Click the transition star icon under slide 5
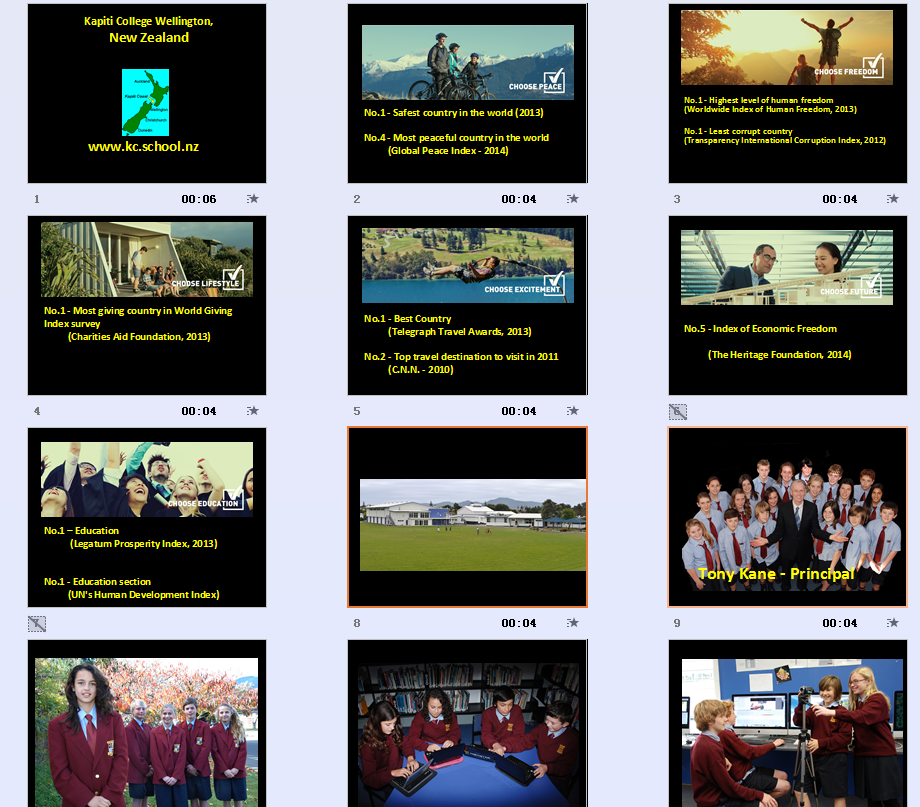 point(573,411)
